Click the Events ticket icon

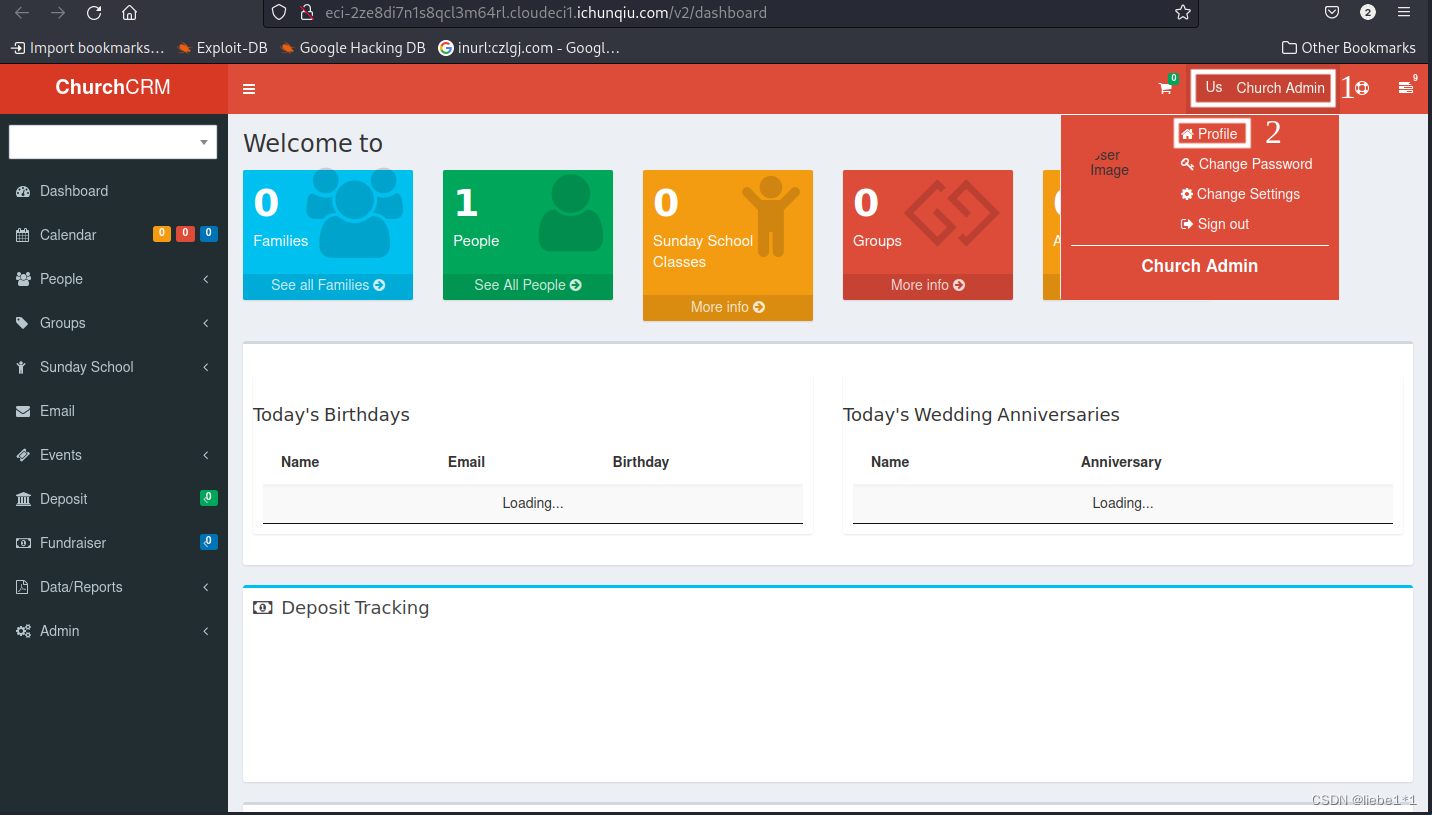coord(22,455)
